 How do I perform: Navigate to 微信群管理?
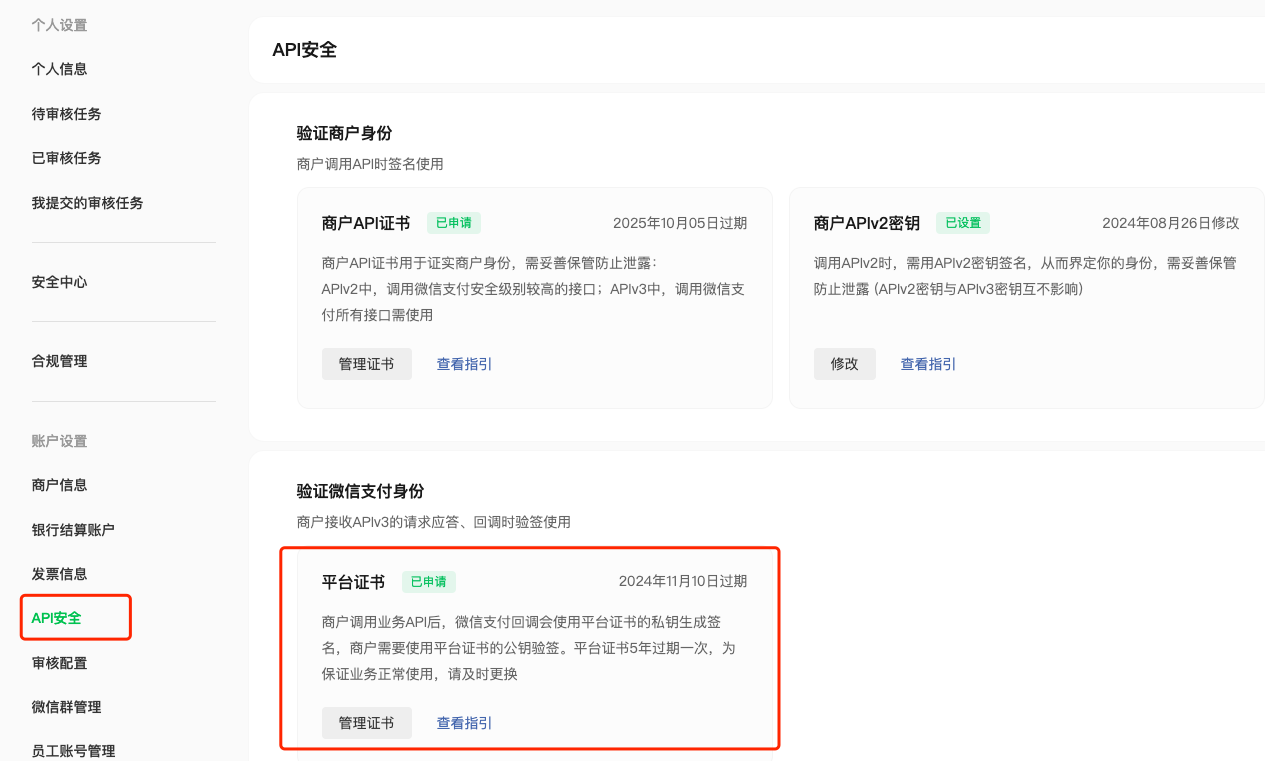coord(66,707)
